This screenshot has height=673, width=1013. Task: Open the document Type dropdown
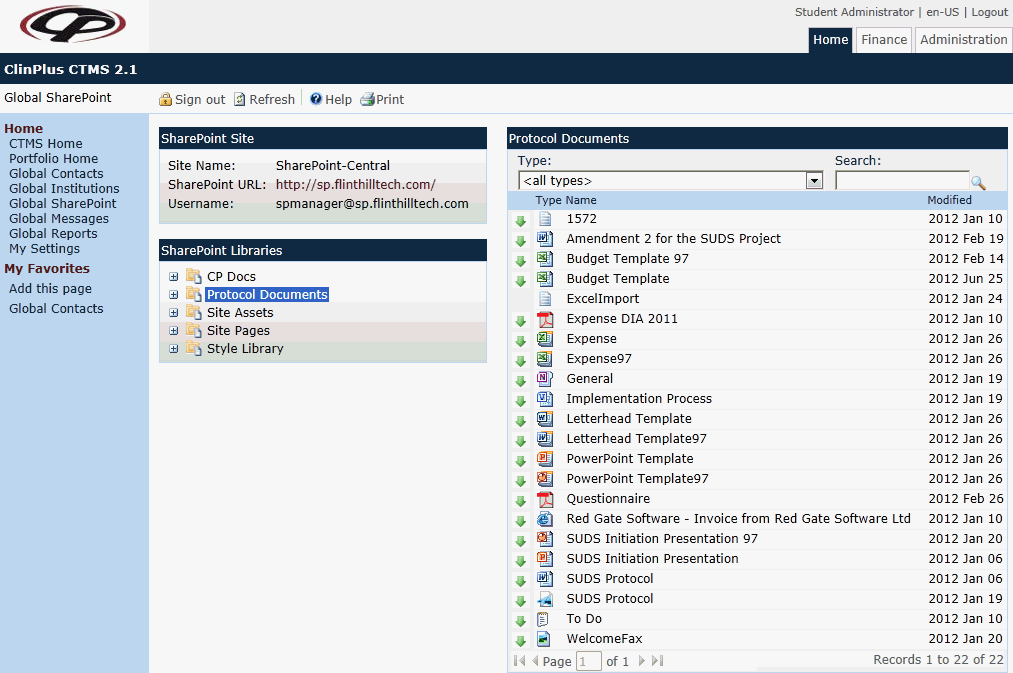(814, 181)
